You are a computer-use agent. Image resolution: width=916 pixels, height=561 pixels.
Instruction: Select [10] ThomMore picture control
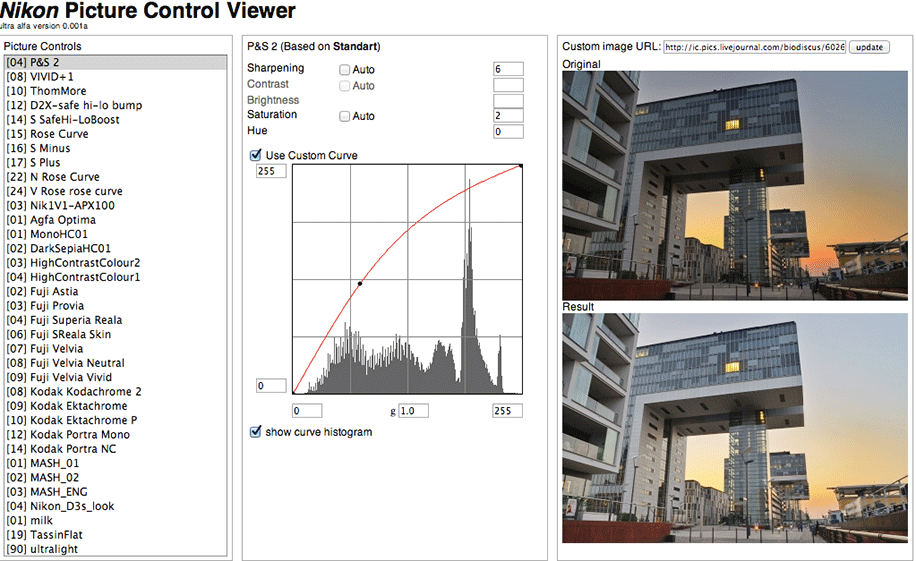click(116, 91)
